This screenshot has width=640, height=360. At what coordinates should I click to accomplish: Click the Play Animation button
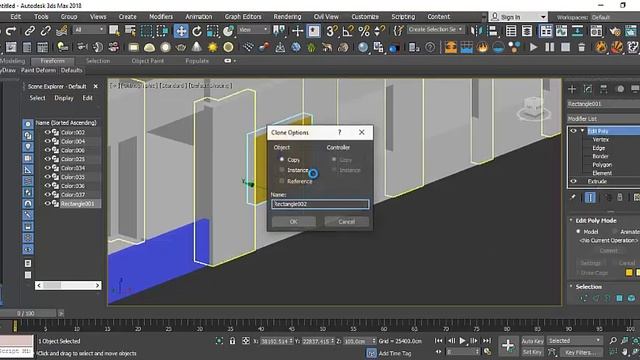462,340
